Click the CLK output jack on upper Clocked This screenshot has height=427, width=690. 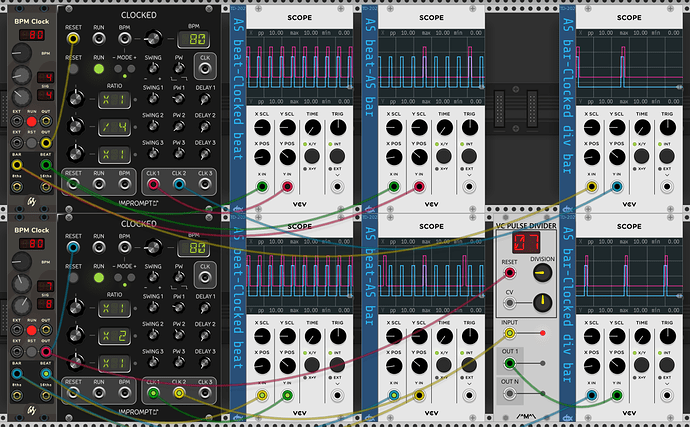tap(205, 69)
